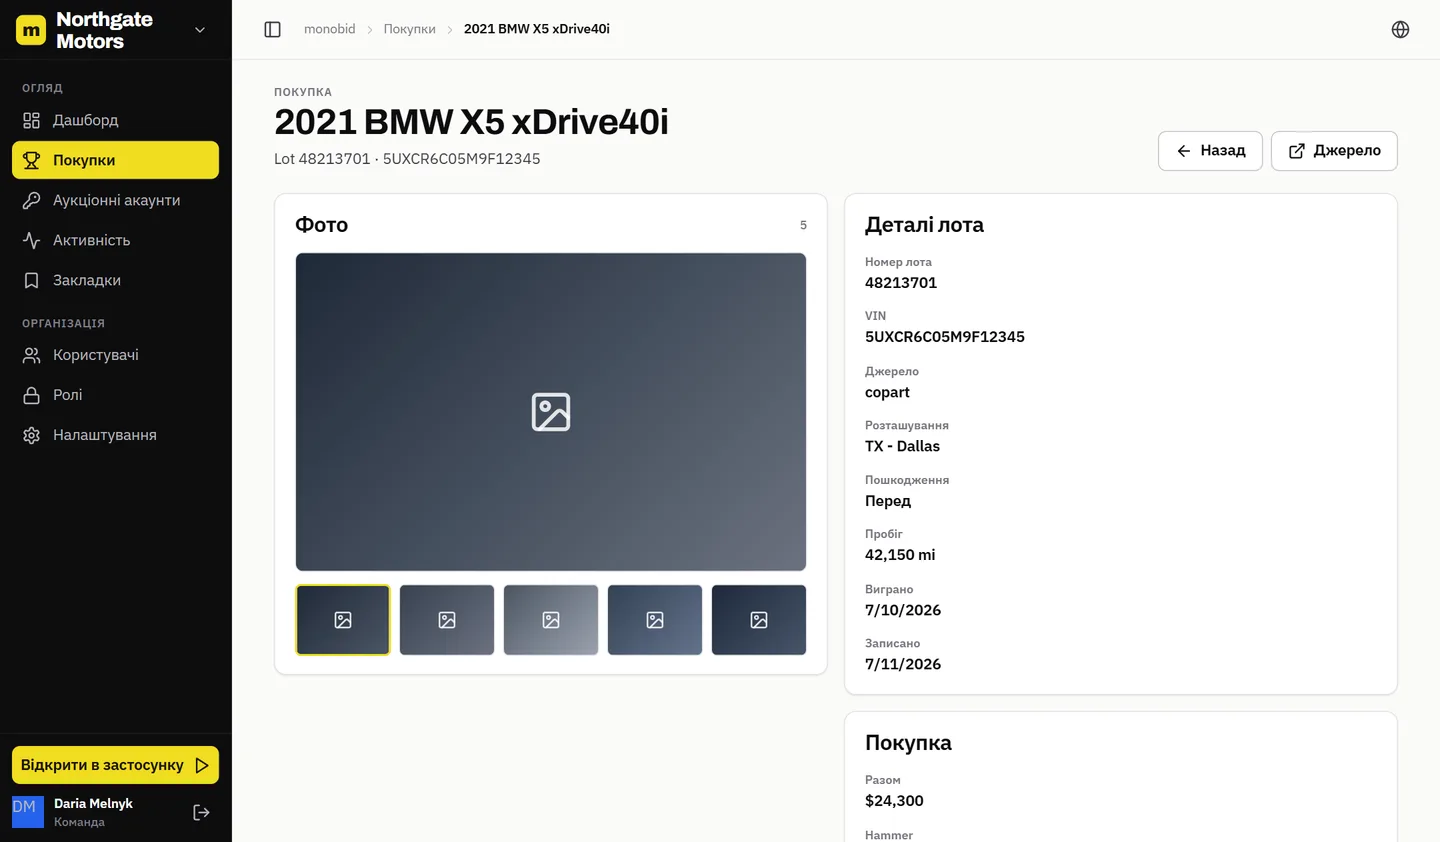Click the external link icon in Джерело
1440x842 pixels.
coord(1297,151)
